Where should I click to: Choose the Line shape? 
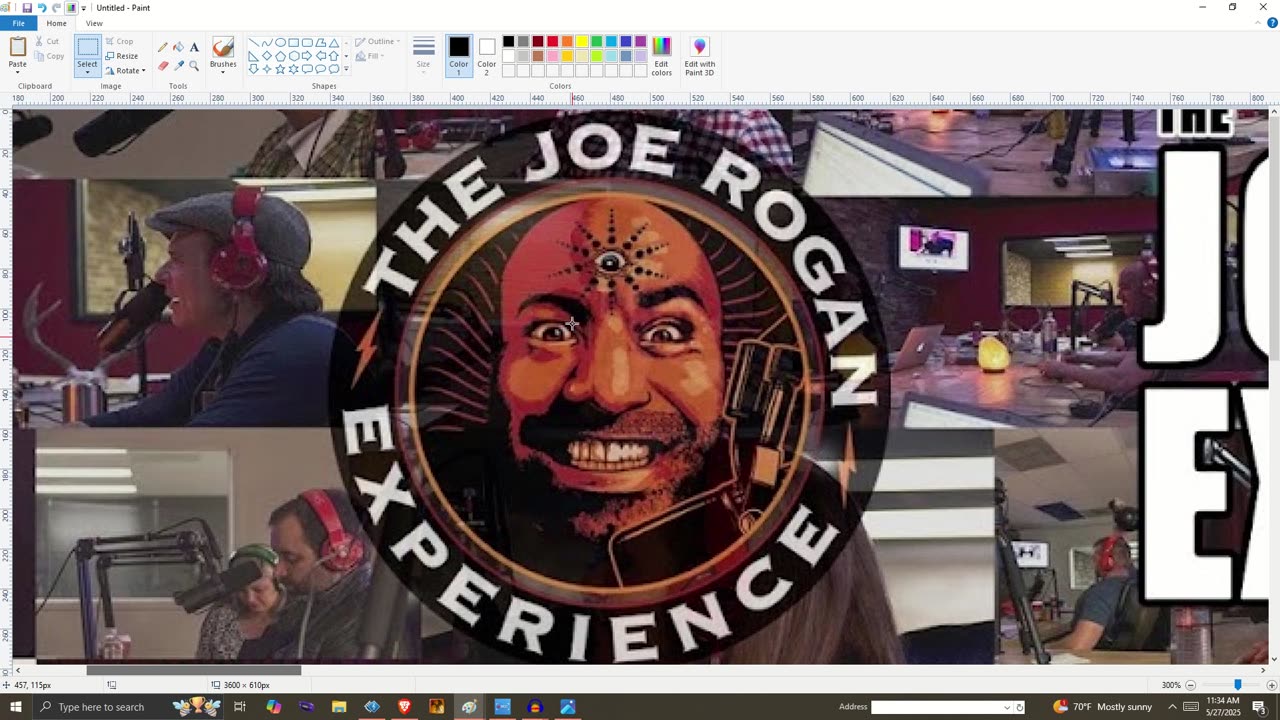[x=254, y=43]
